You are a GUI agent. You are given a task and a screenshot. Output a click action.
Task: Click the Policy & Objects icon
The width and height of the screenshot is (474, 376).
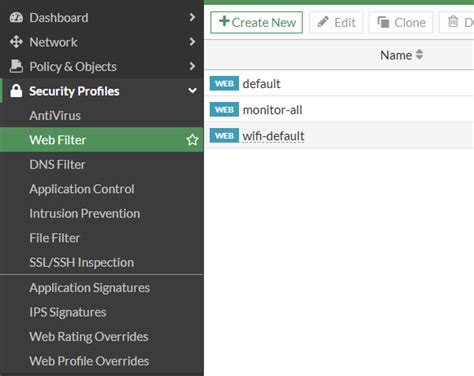tap(16, 66)
